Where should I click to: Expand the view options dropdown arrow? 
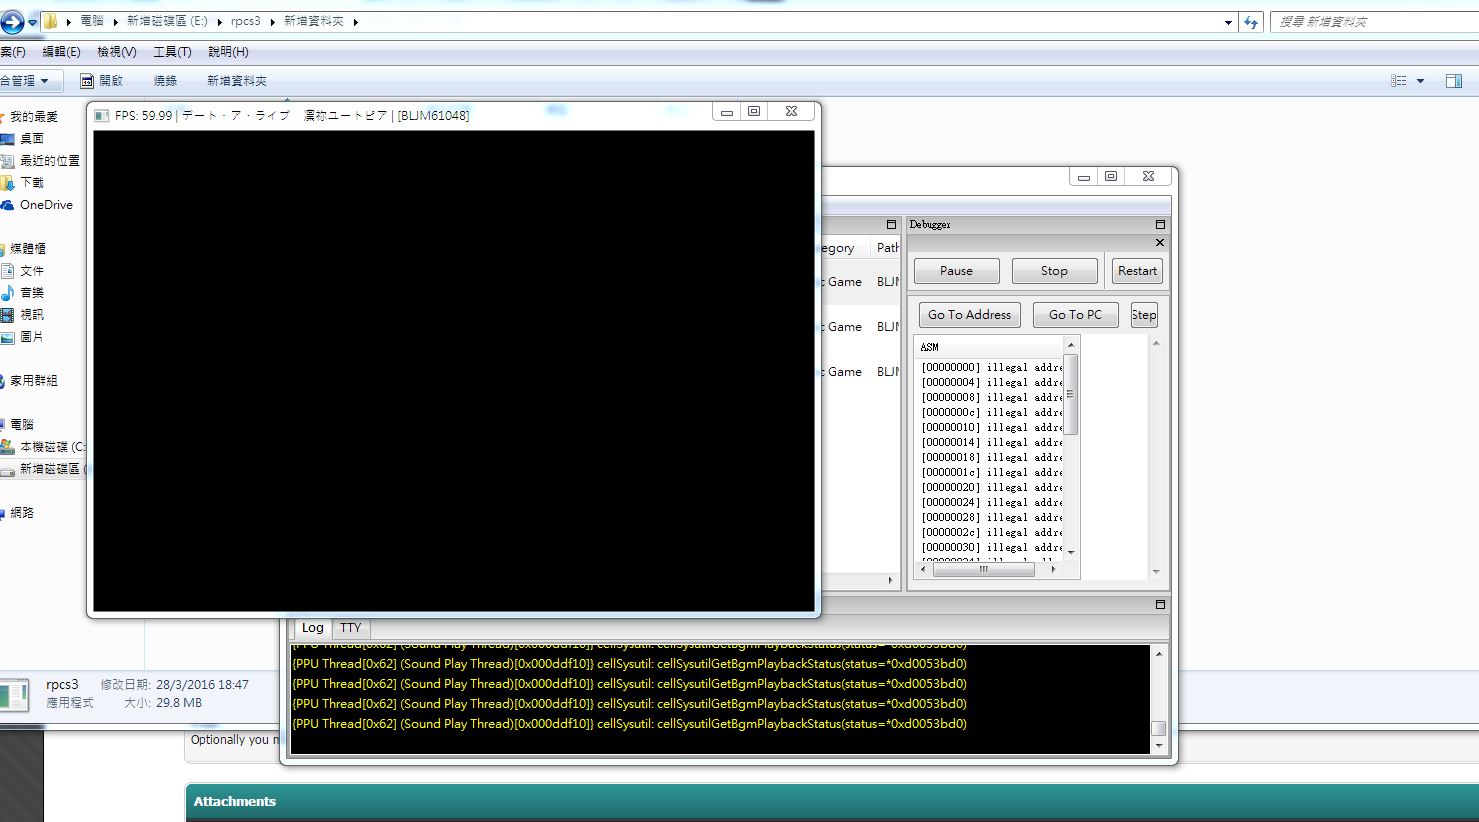(x=1420, y=81)
